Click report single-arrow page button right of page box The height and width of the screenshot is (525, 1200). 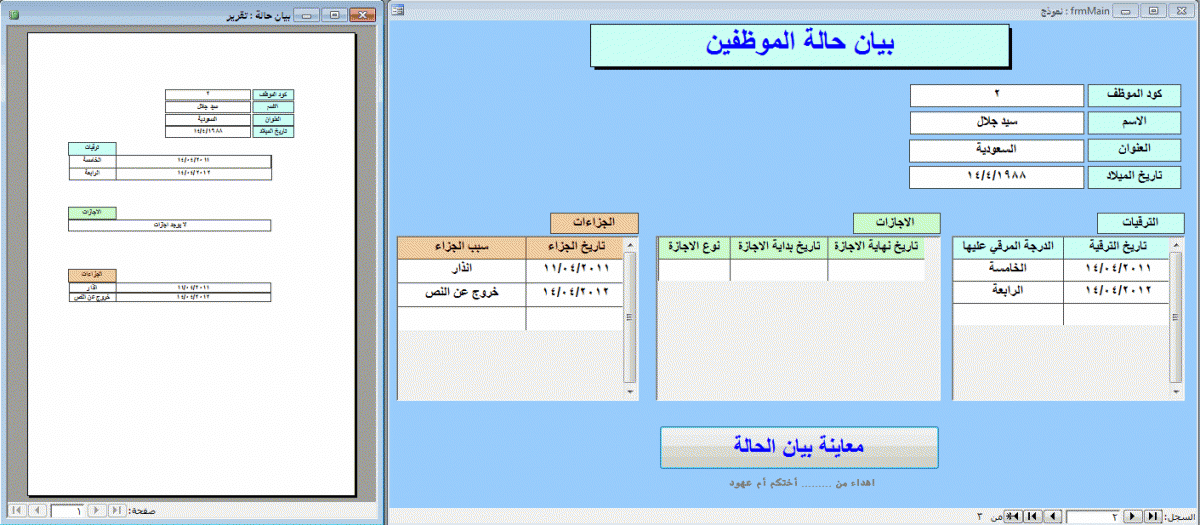point(97,510)
